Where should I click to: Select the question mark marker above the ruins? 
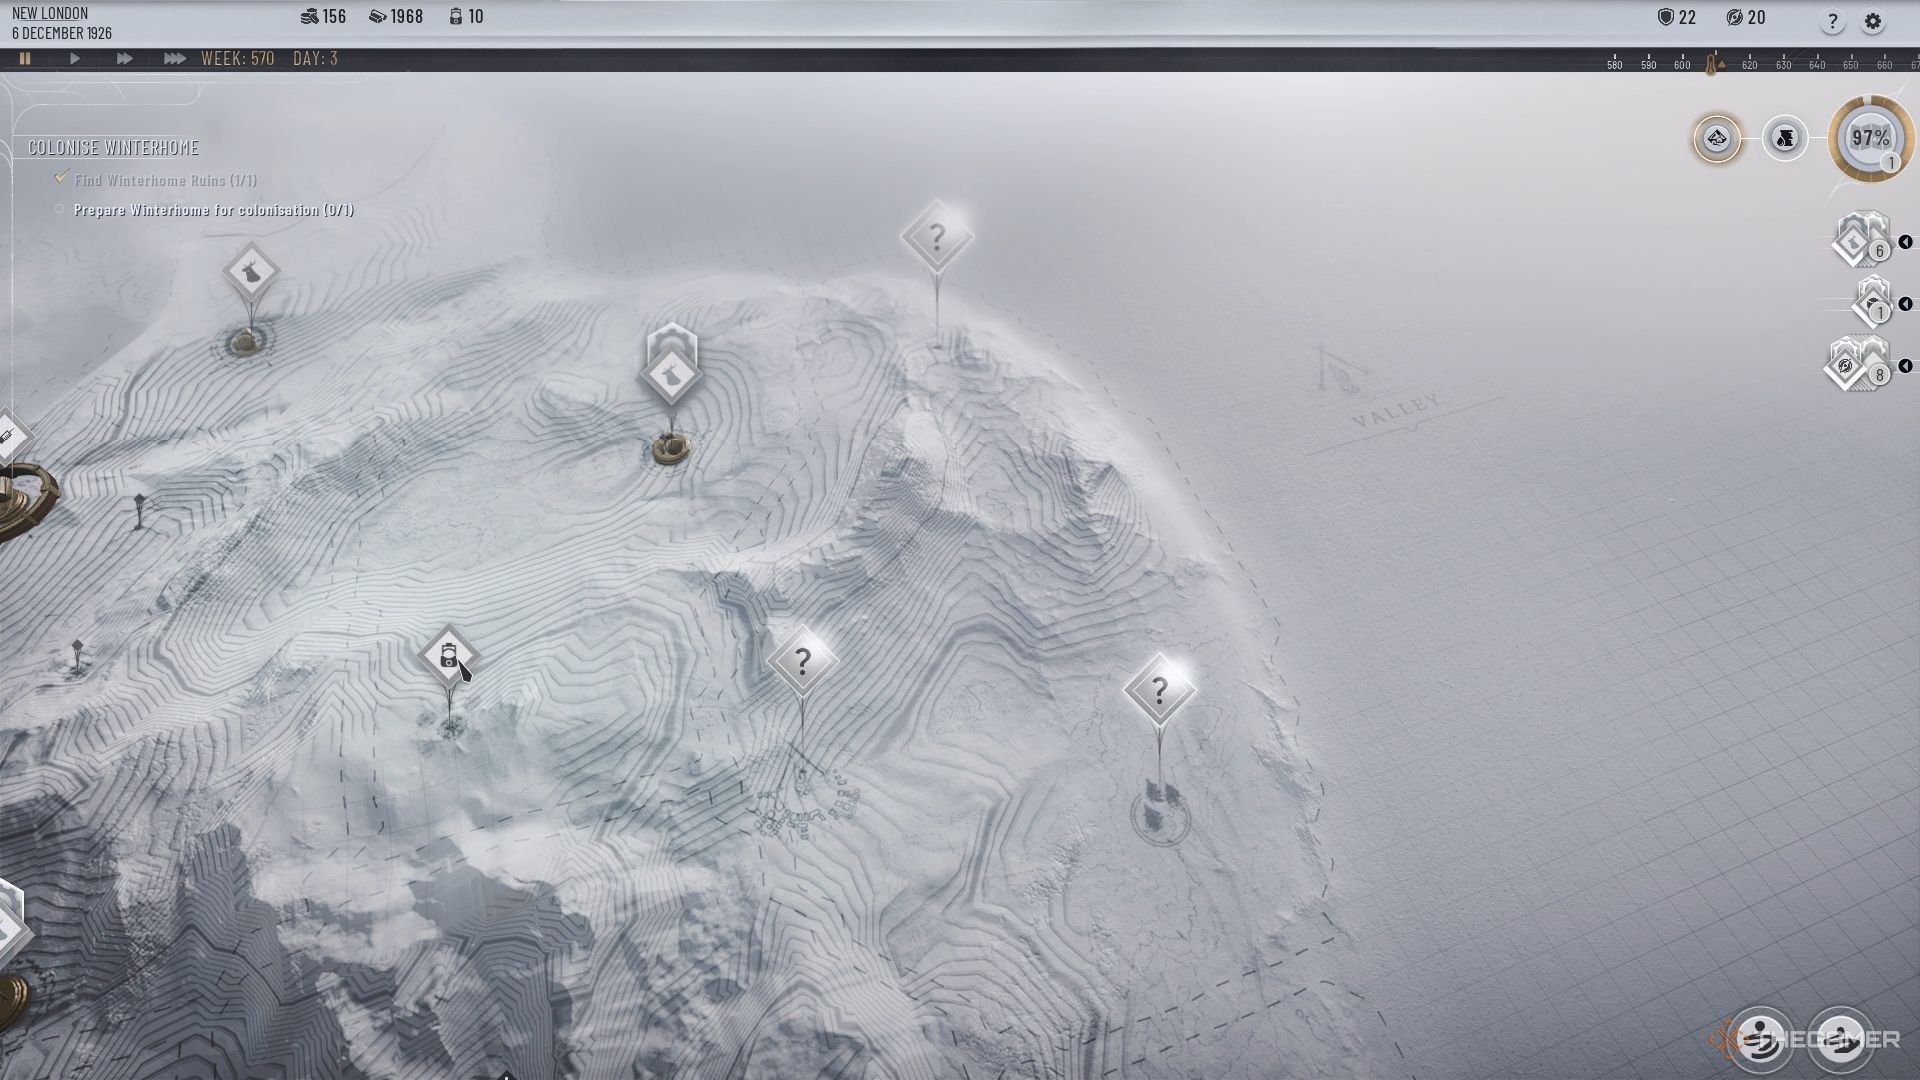click(802, 662)
